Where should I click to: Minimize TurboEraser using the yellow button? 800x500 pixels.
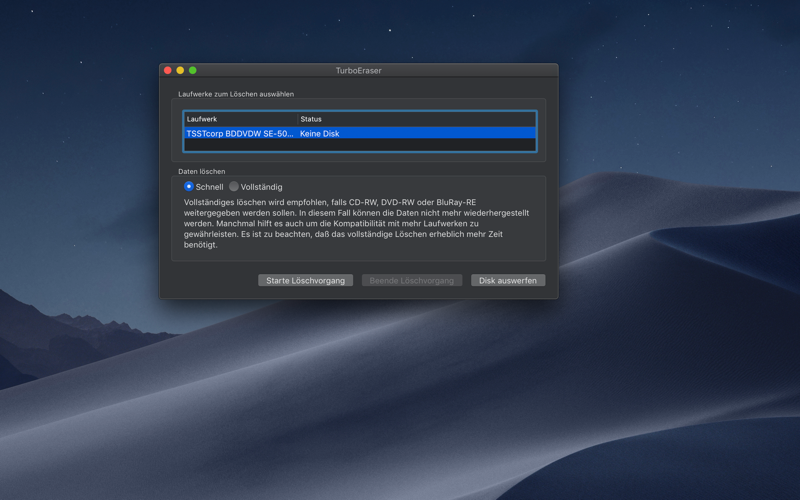point(180,70)
